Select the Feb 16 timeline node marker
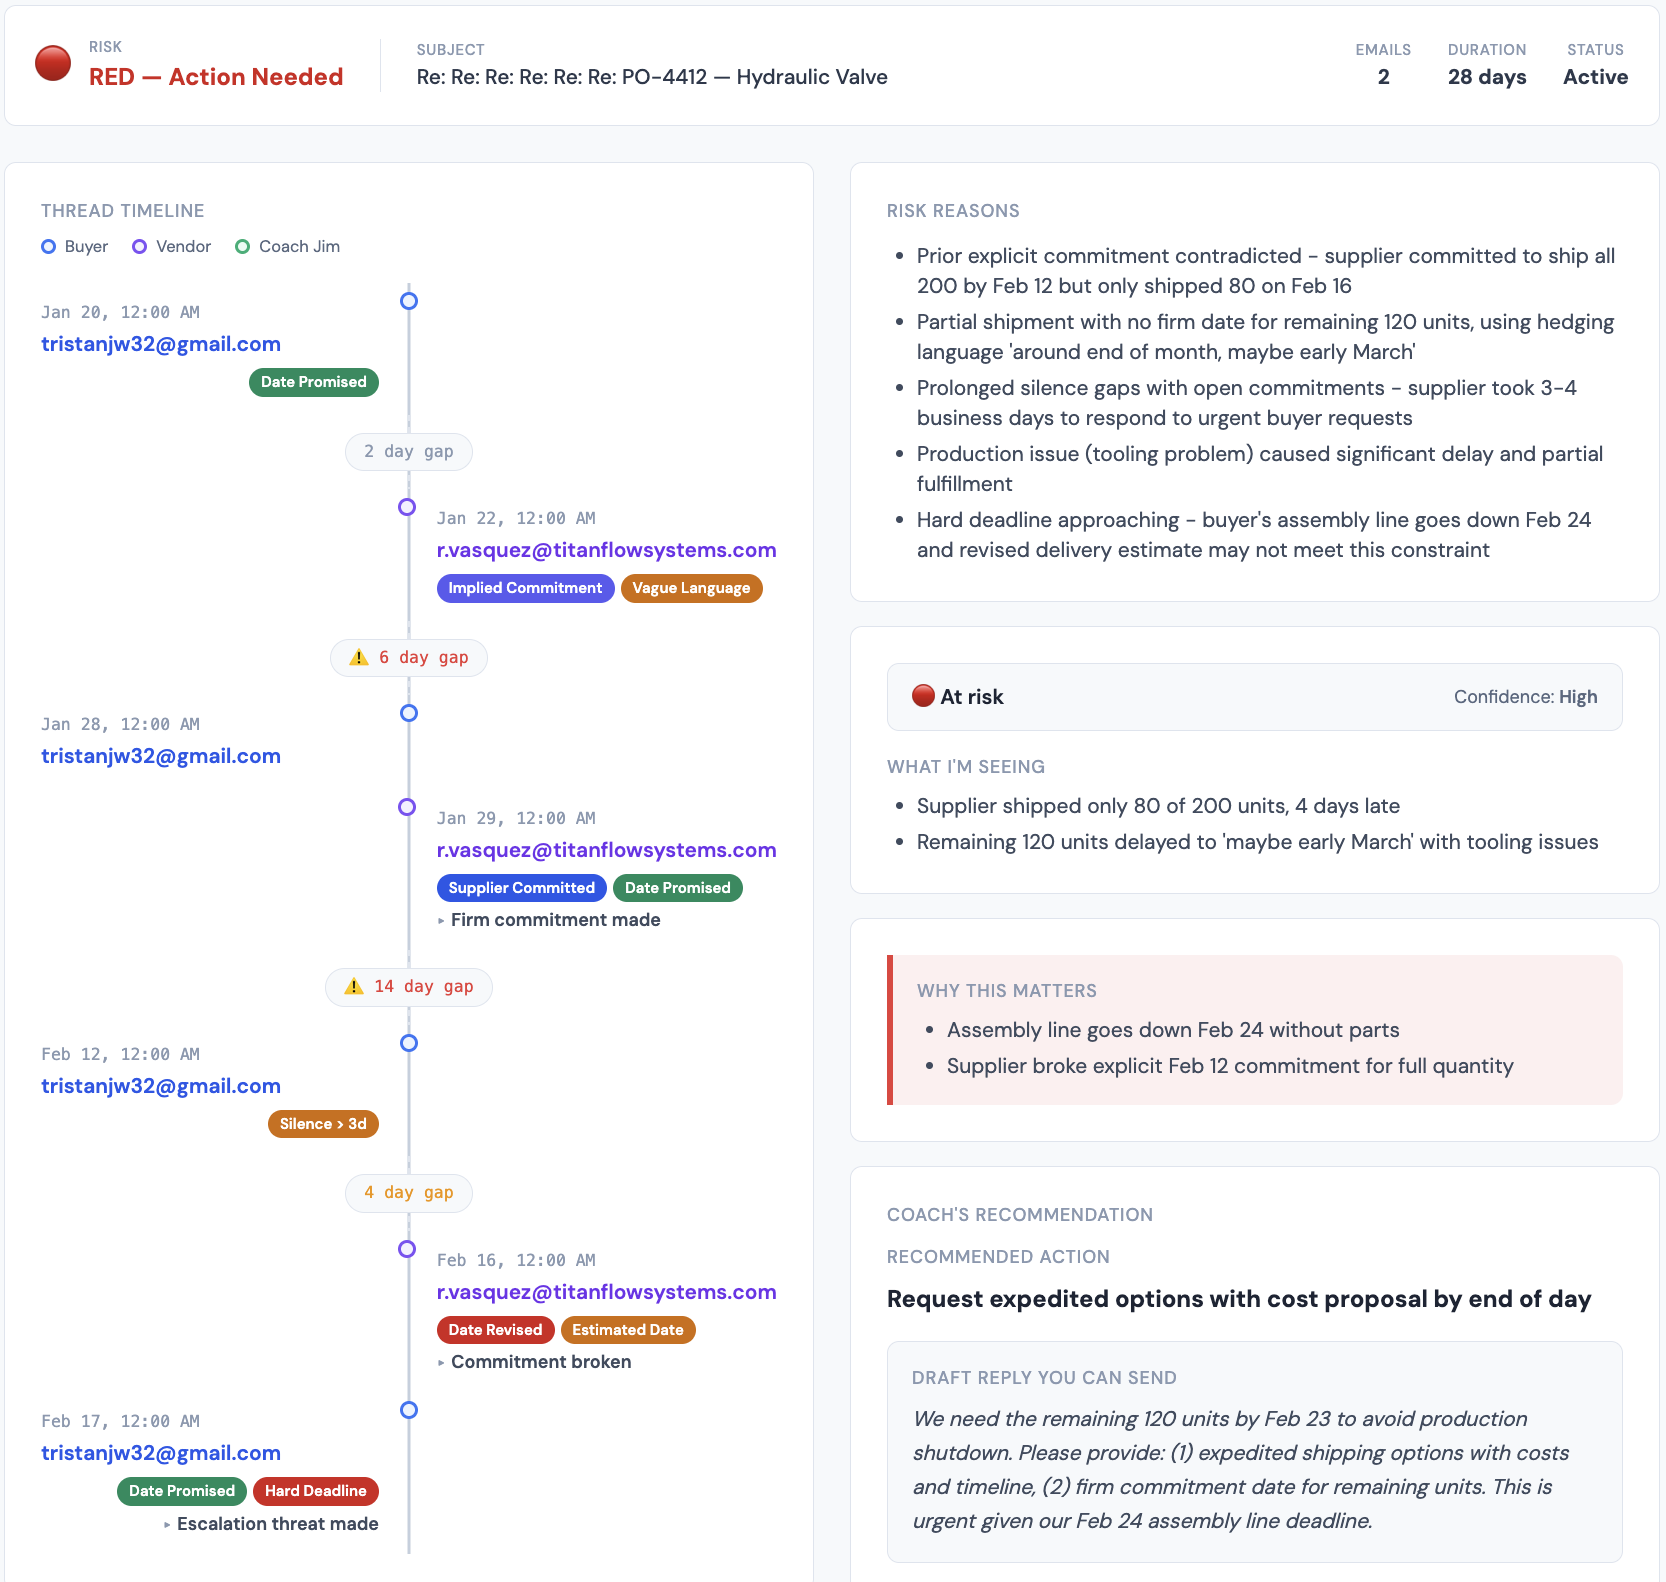The width and height of the screenshot is (1666, 1582). (407, 1249)
